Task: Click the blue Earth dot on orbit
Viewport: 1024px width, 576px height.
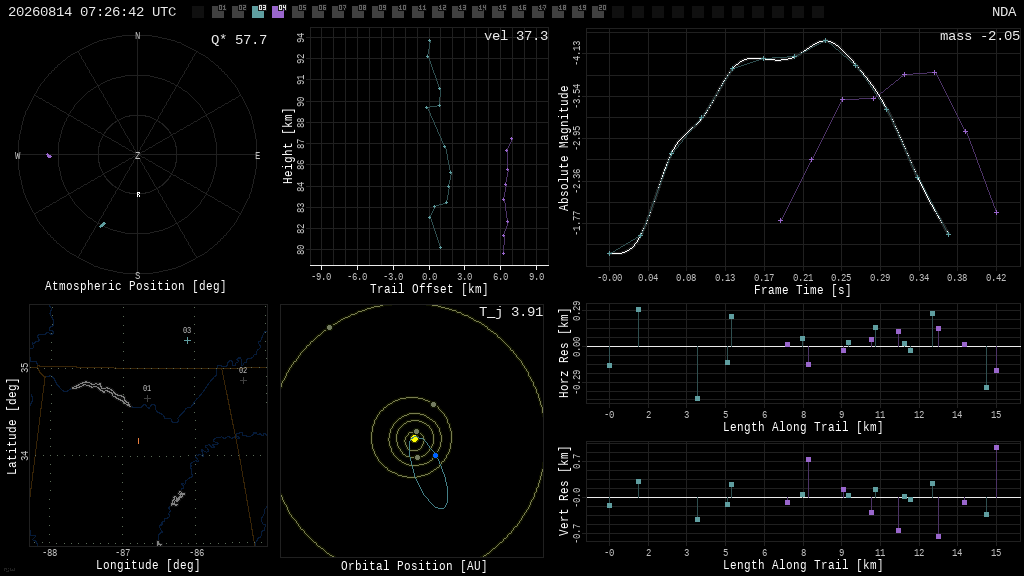Action: coord(436,455)
